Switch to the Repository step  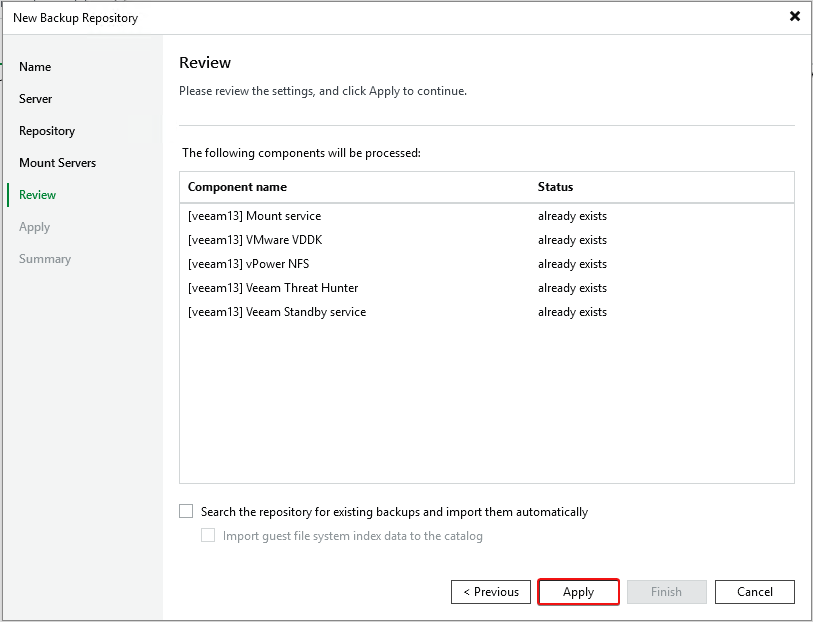47,131
